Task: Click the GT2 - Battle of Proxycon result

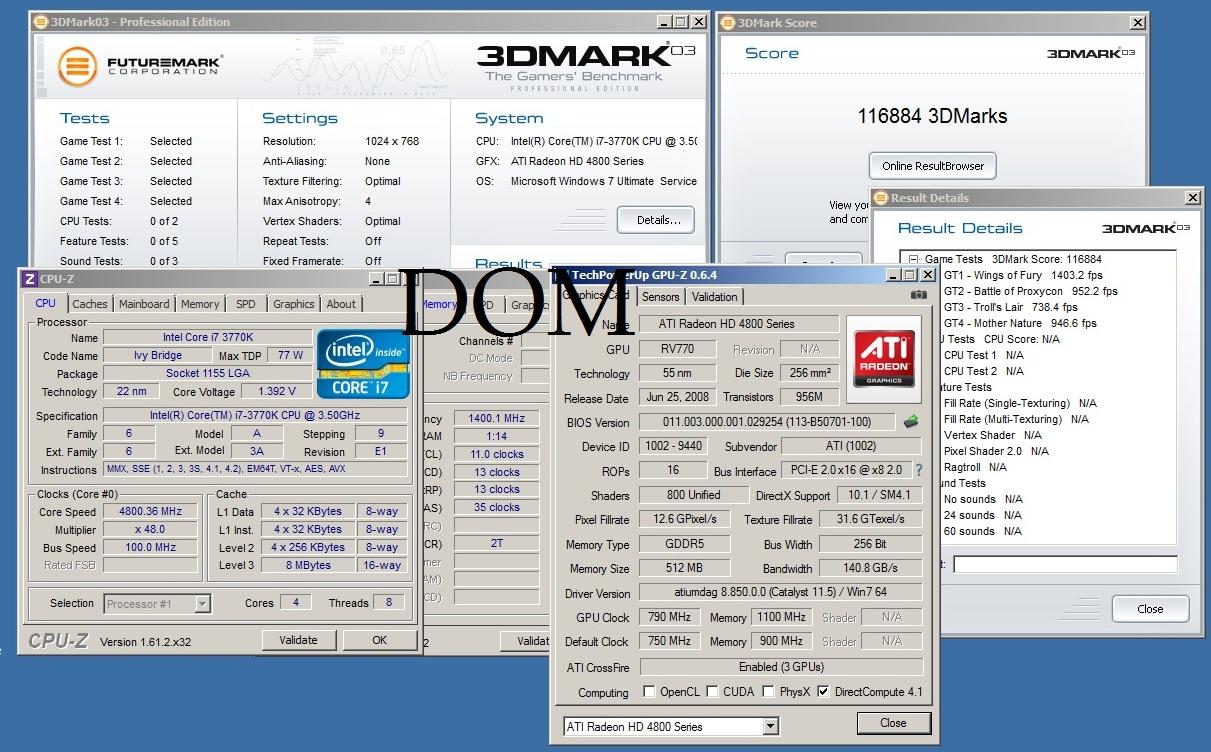Action: pos(1031,291)
